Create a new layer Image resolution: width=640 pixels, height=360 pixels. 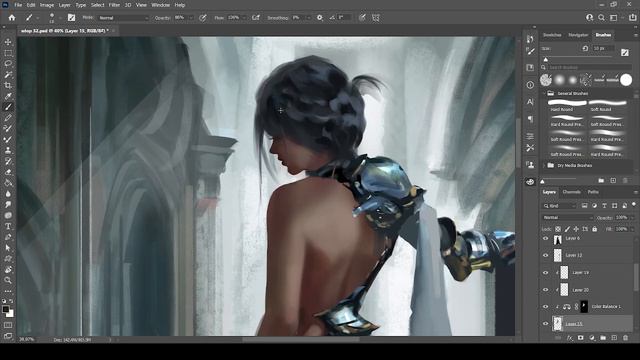(x=614, y=338)
